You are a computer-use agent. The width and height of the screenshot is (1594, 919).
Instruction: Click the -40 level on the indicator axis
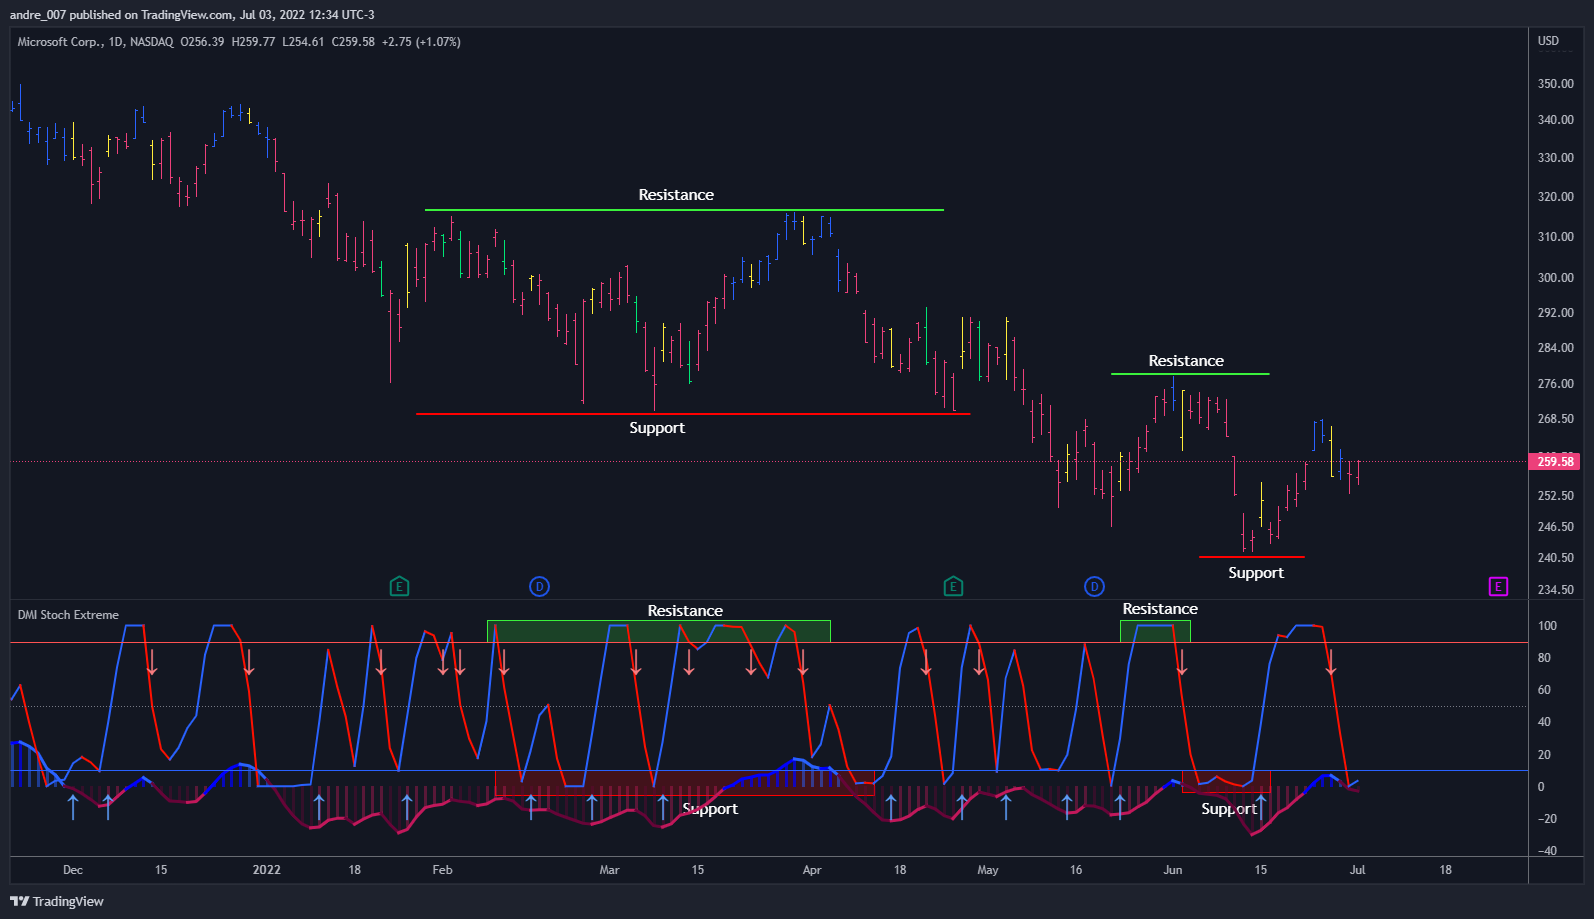(x=1547, y=851)
